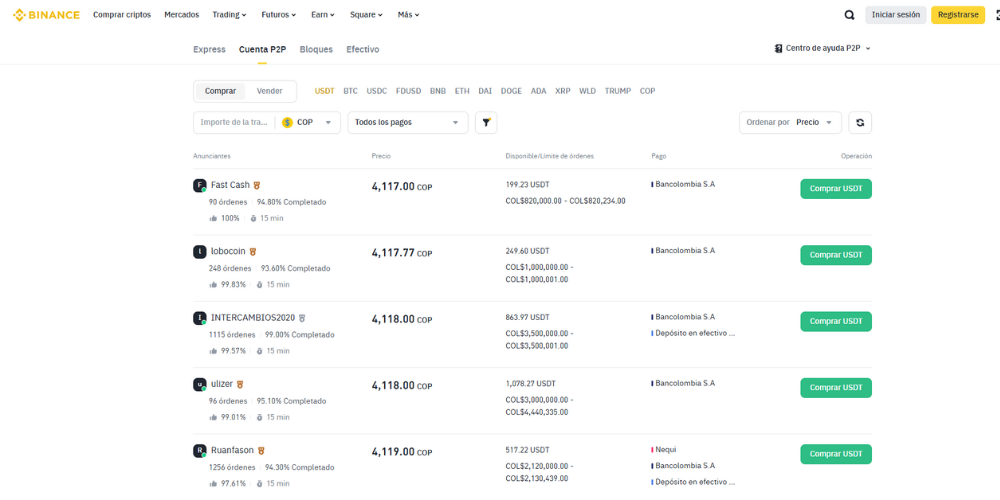Switch to the Efectivo tab

tap(363, 49)
